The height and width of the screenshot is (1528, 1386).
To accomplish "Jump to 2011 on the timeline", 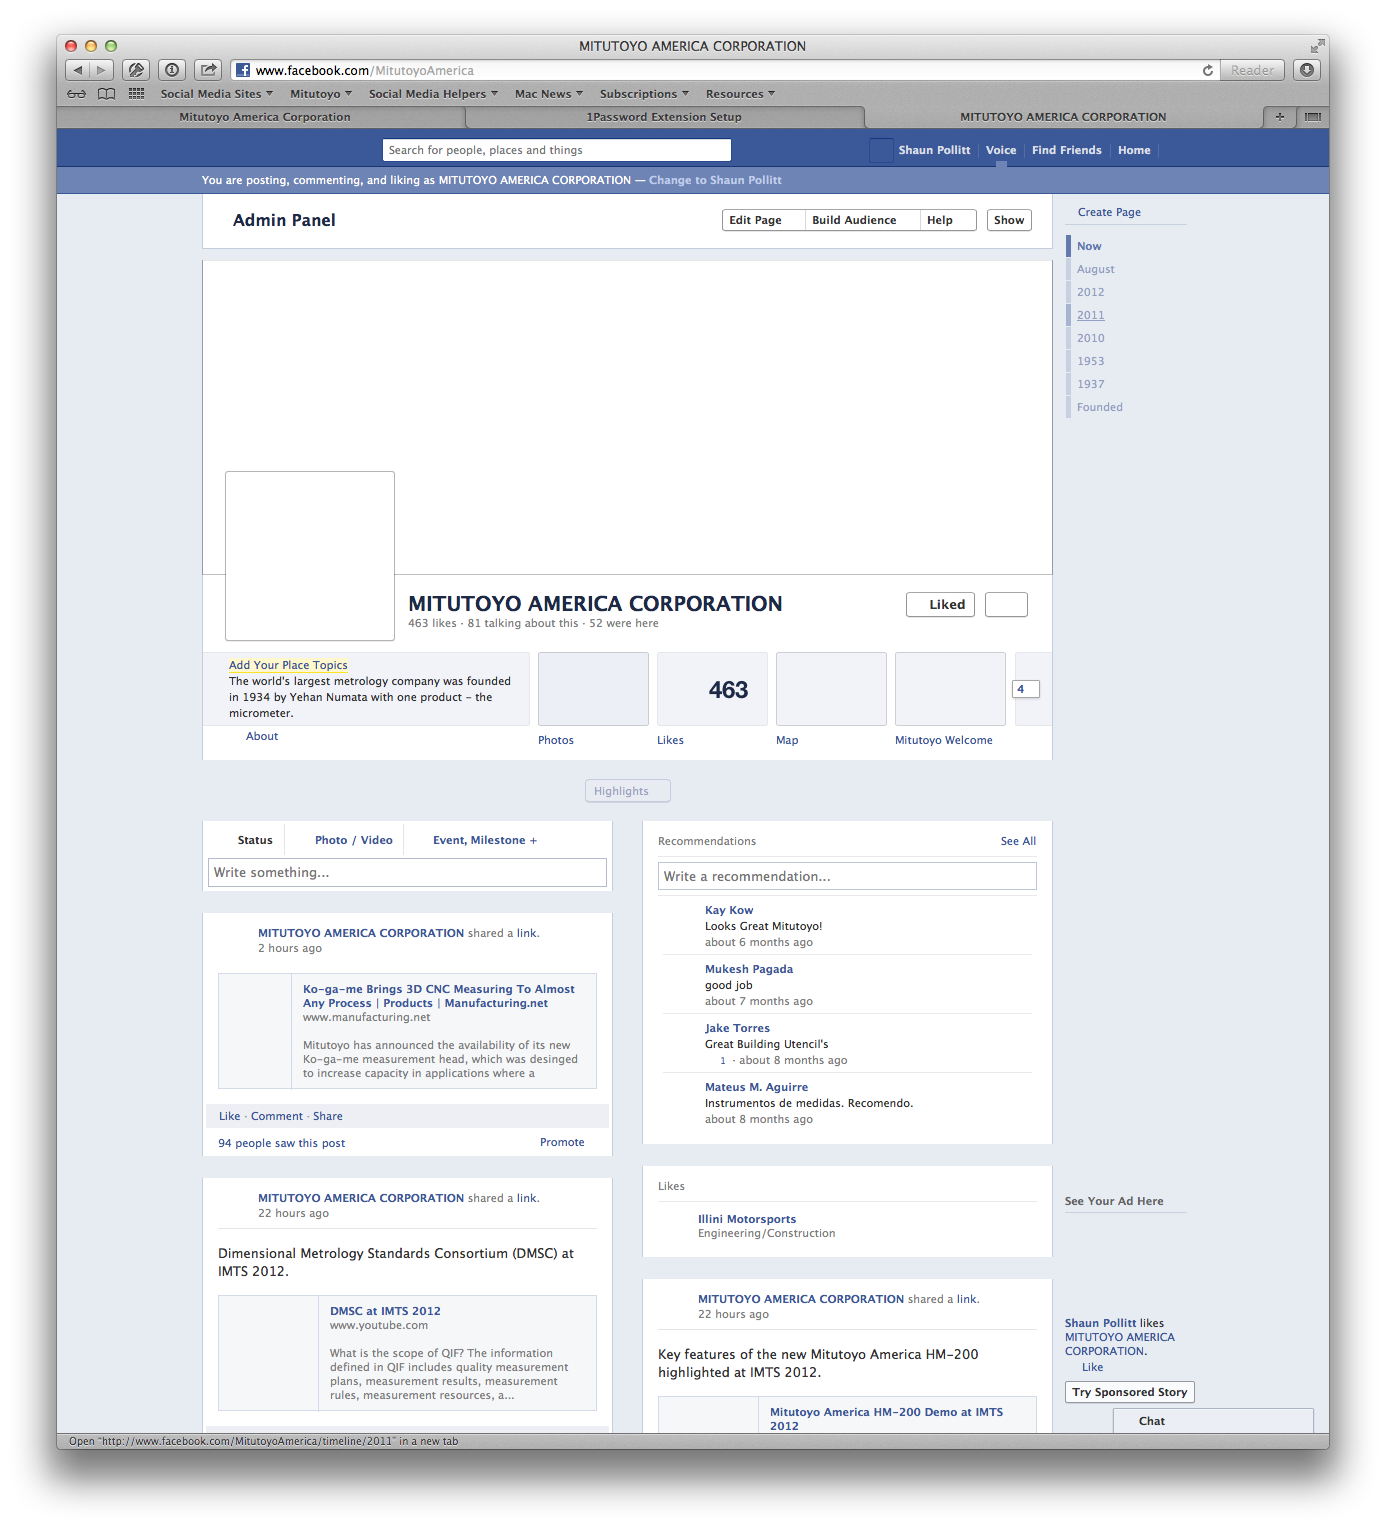I will (x=1090, y=315).
